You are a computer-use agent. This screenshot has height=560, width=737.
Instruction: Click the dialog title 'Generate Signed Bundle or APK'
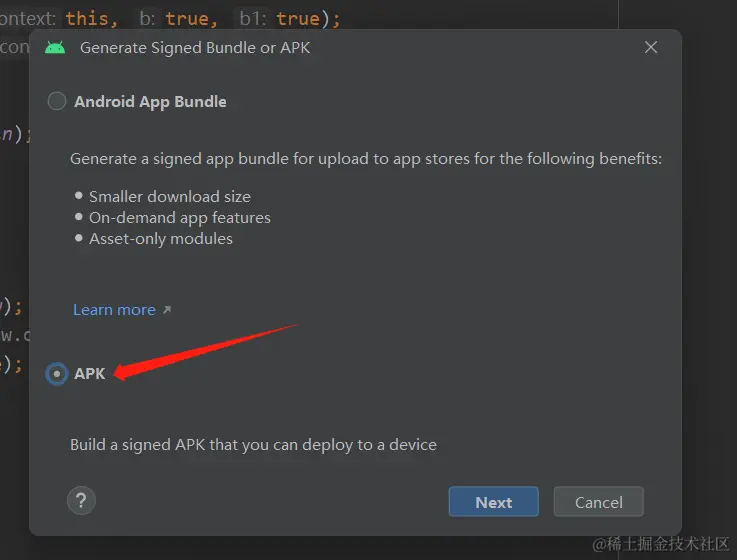tap(195, 47)
